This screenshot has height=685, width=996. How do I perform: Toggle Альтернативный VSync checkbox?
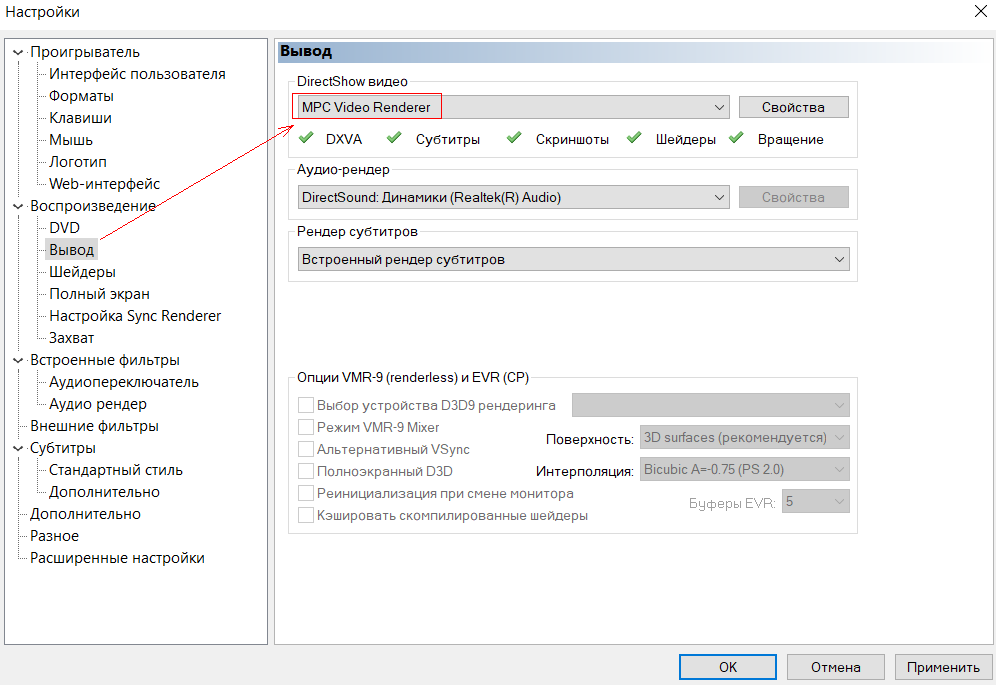coord(306,449)
